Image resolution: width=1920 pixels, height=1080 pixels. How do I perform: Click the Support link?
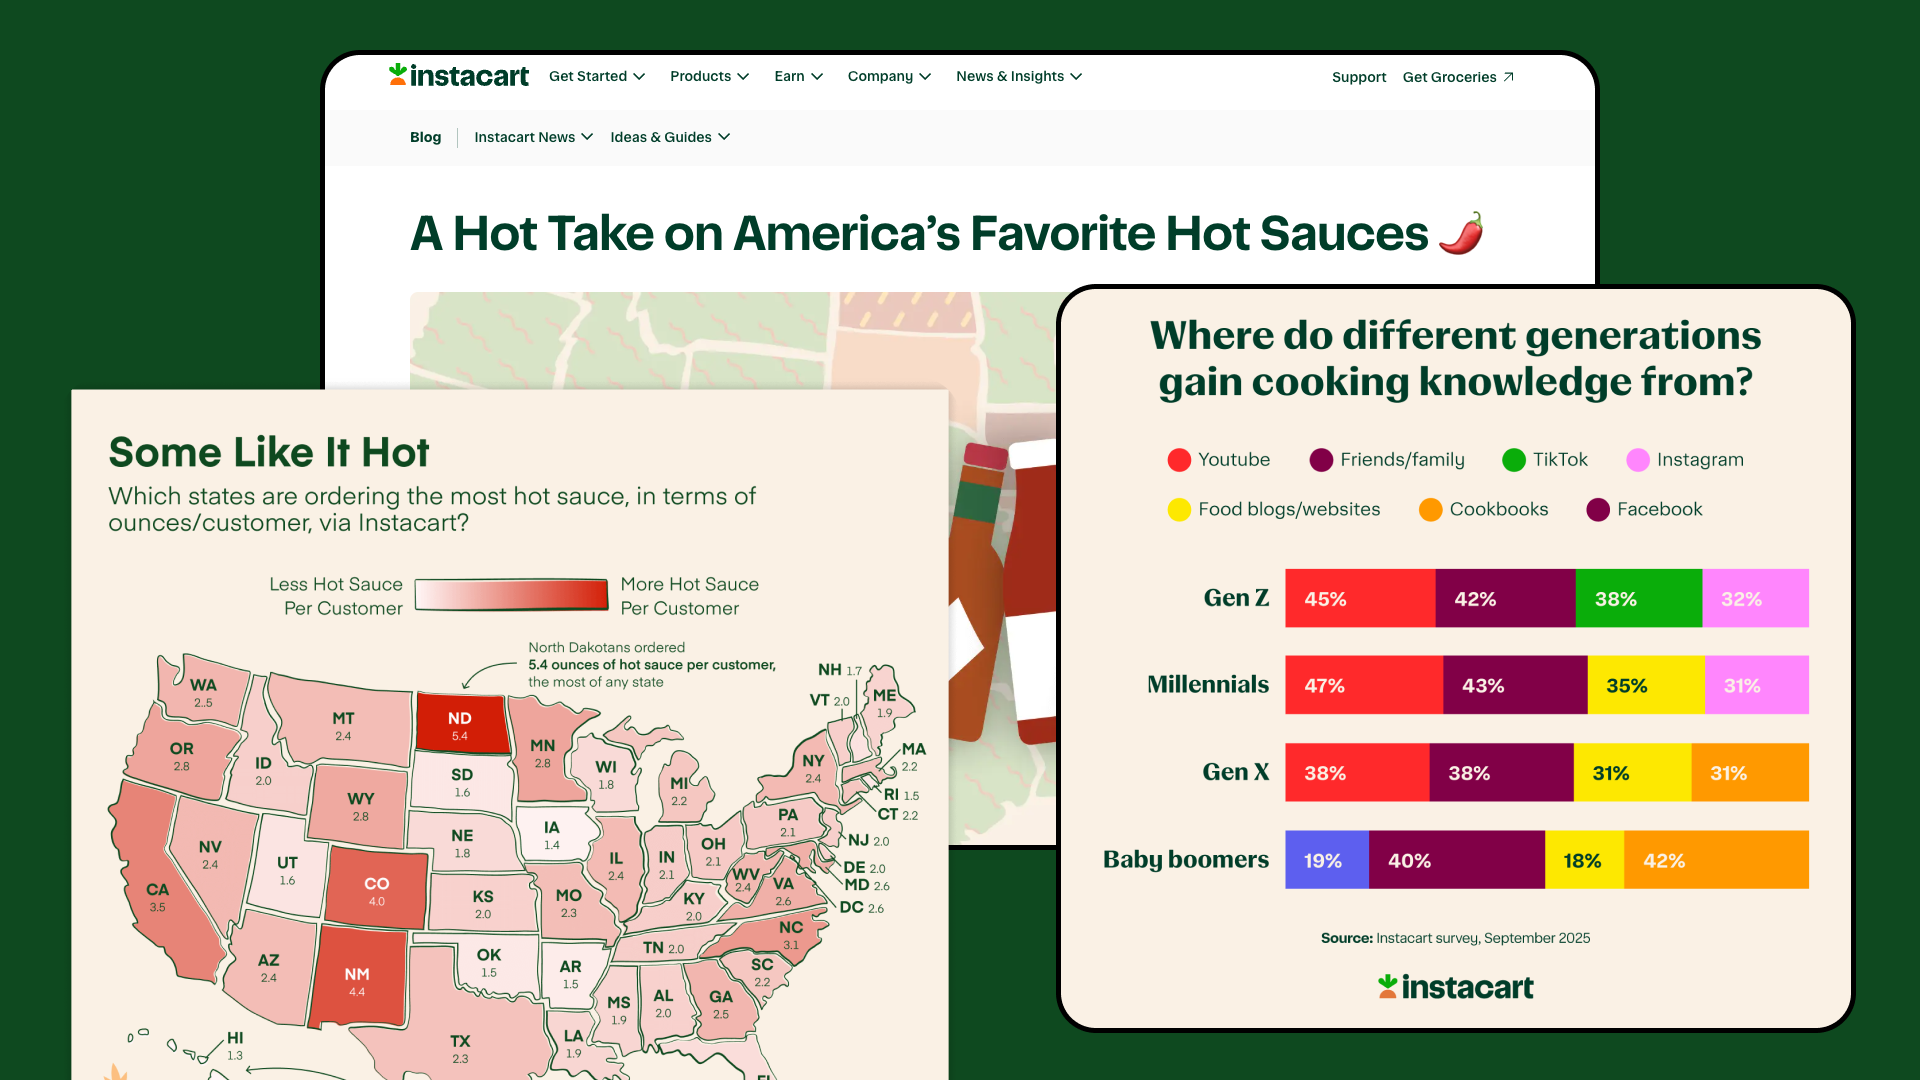tap(1358, 77)
